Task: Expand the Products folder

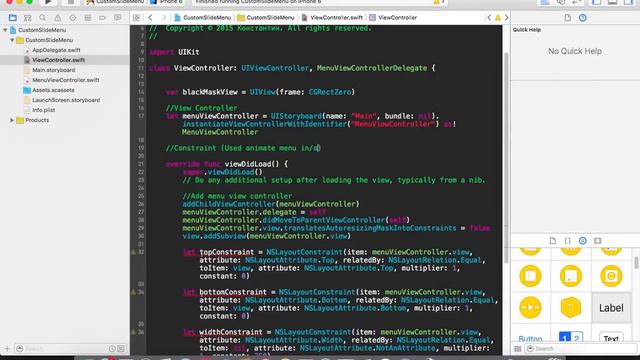Action: 12,120
